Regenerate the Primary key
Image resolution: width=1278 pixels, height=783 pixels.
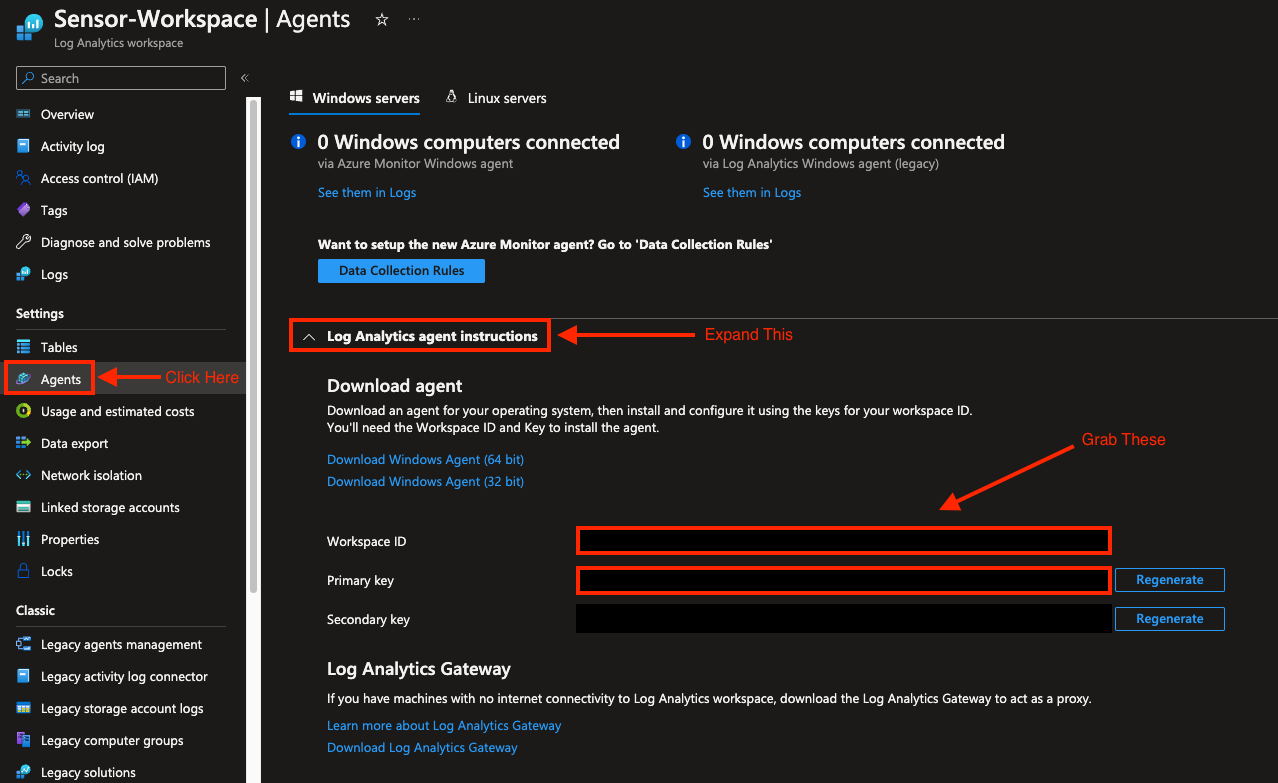[x=1169, y=580]
